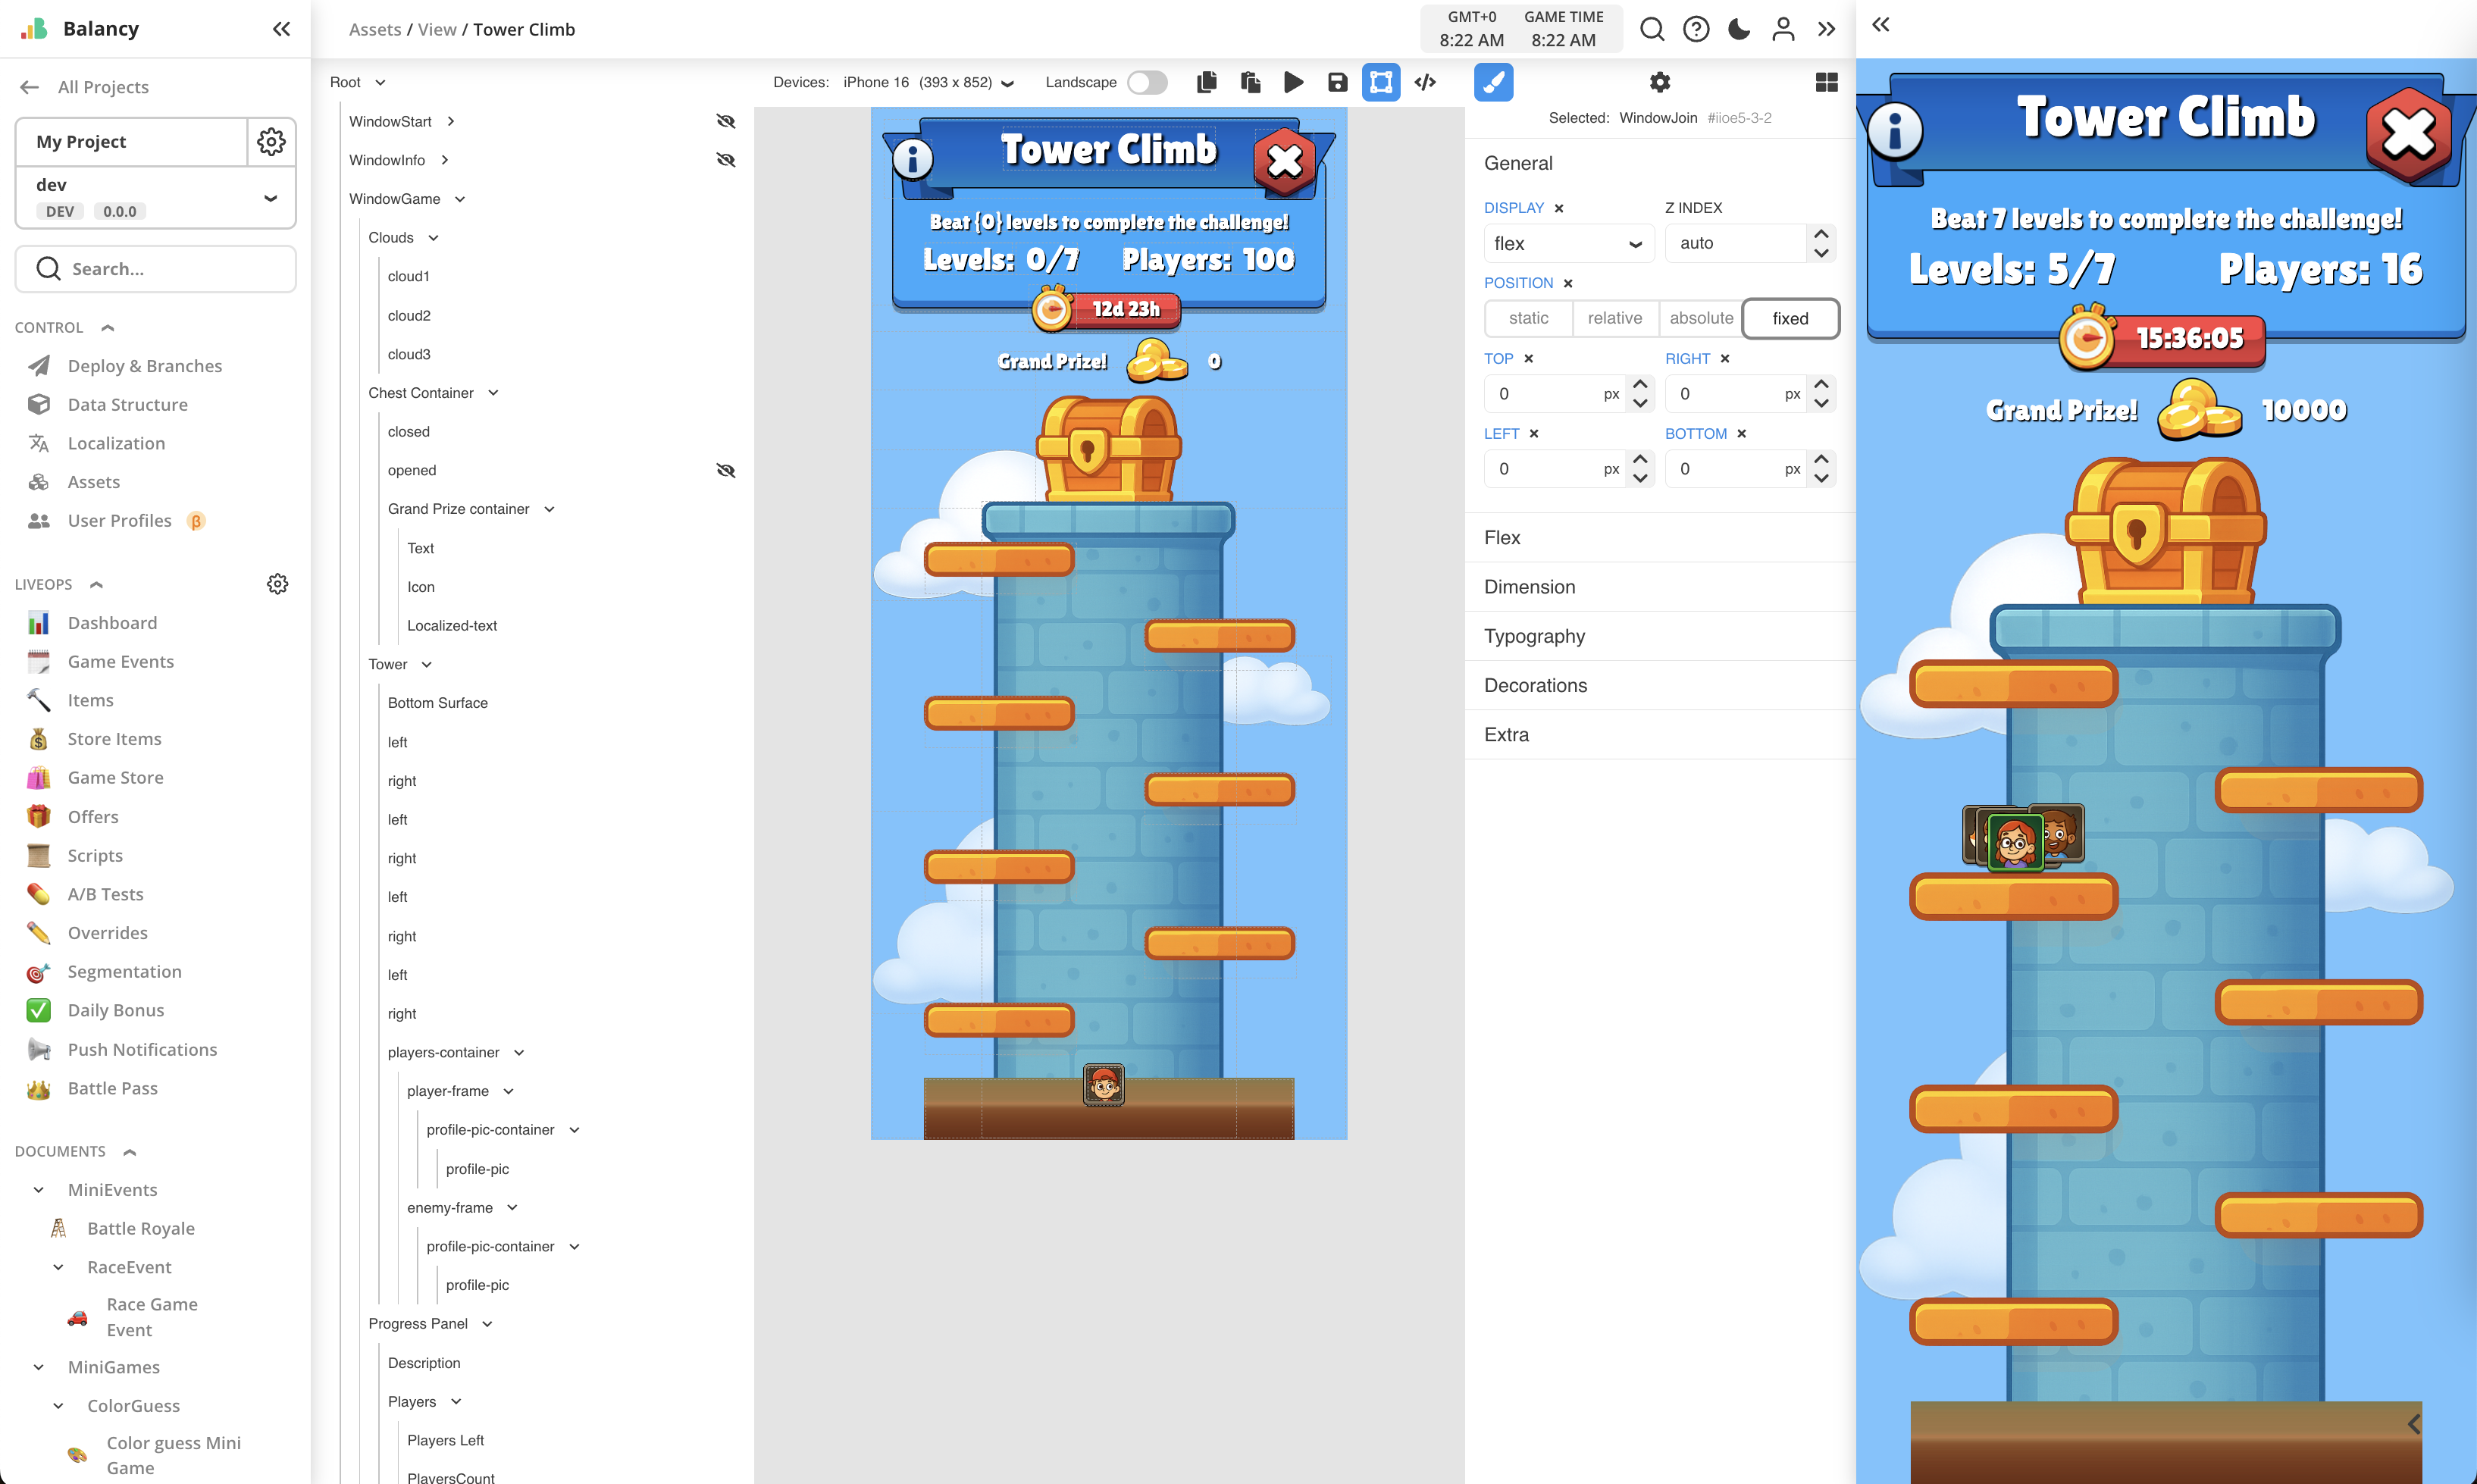Viewport: 2477px width, 1484px height.
Task: Toggle visibility of the opened chest layer
Action: pos(726,470)
